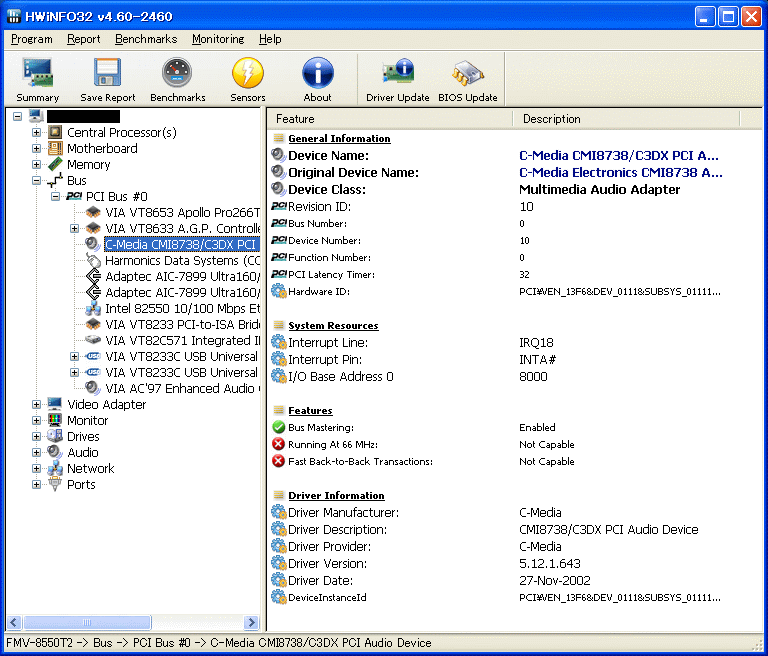Open the Monitoring menu
This screenshot has height=656, width=768.
pyautogui.click(x=217, y=39)
